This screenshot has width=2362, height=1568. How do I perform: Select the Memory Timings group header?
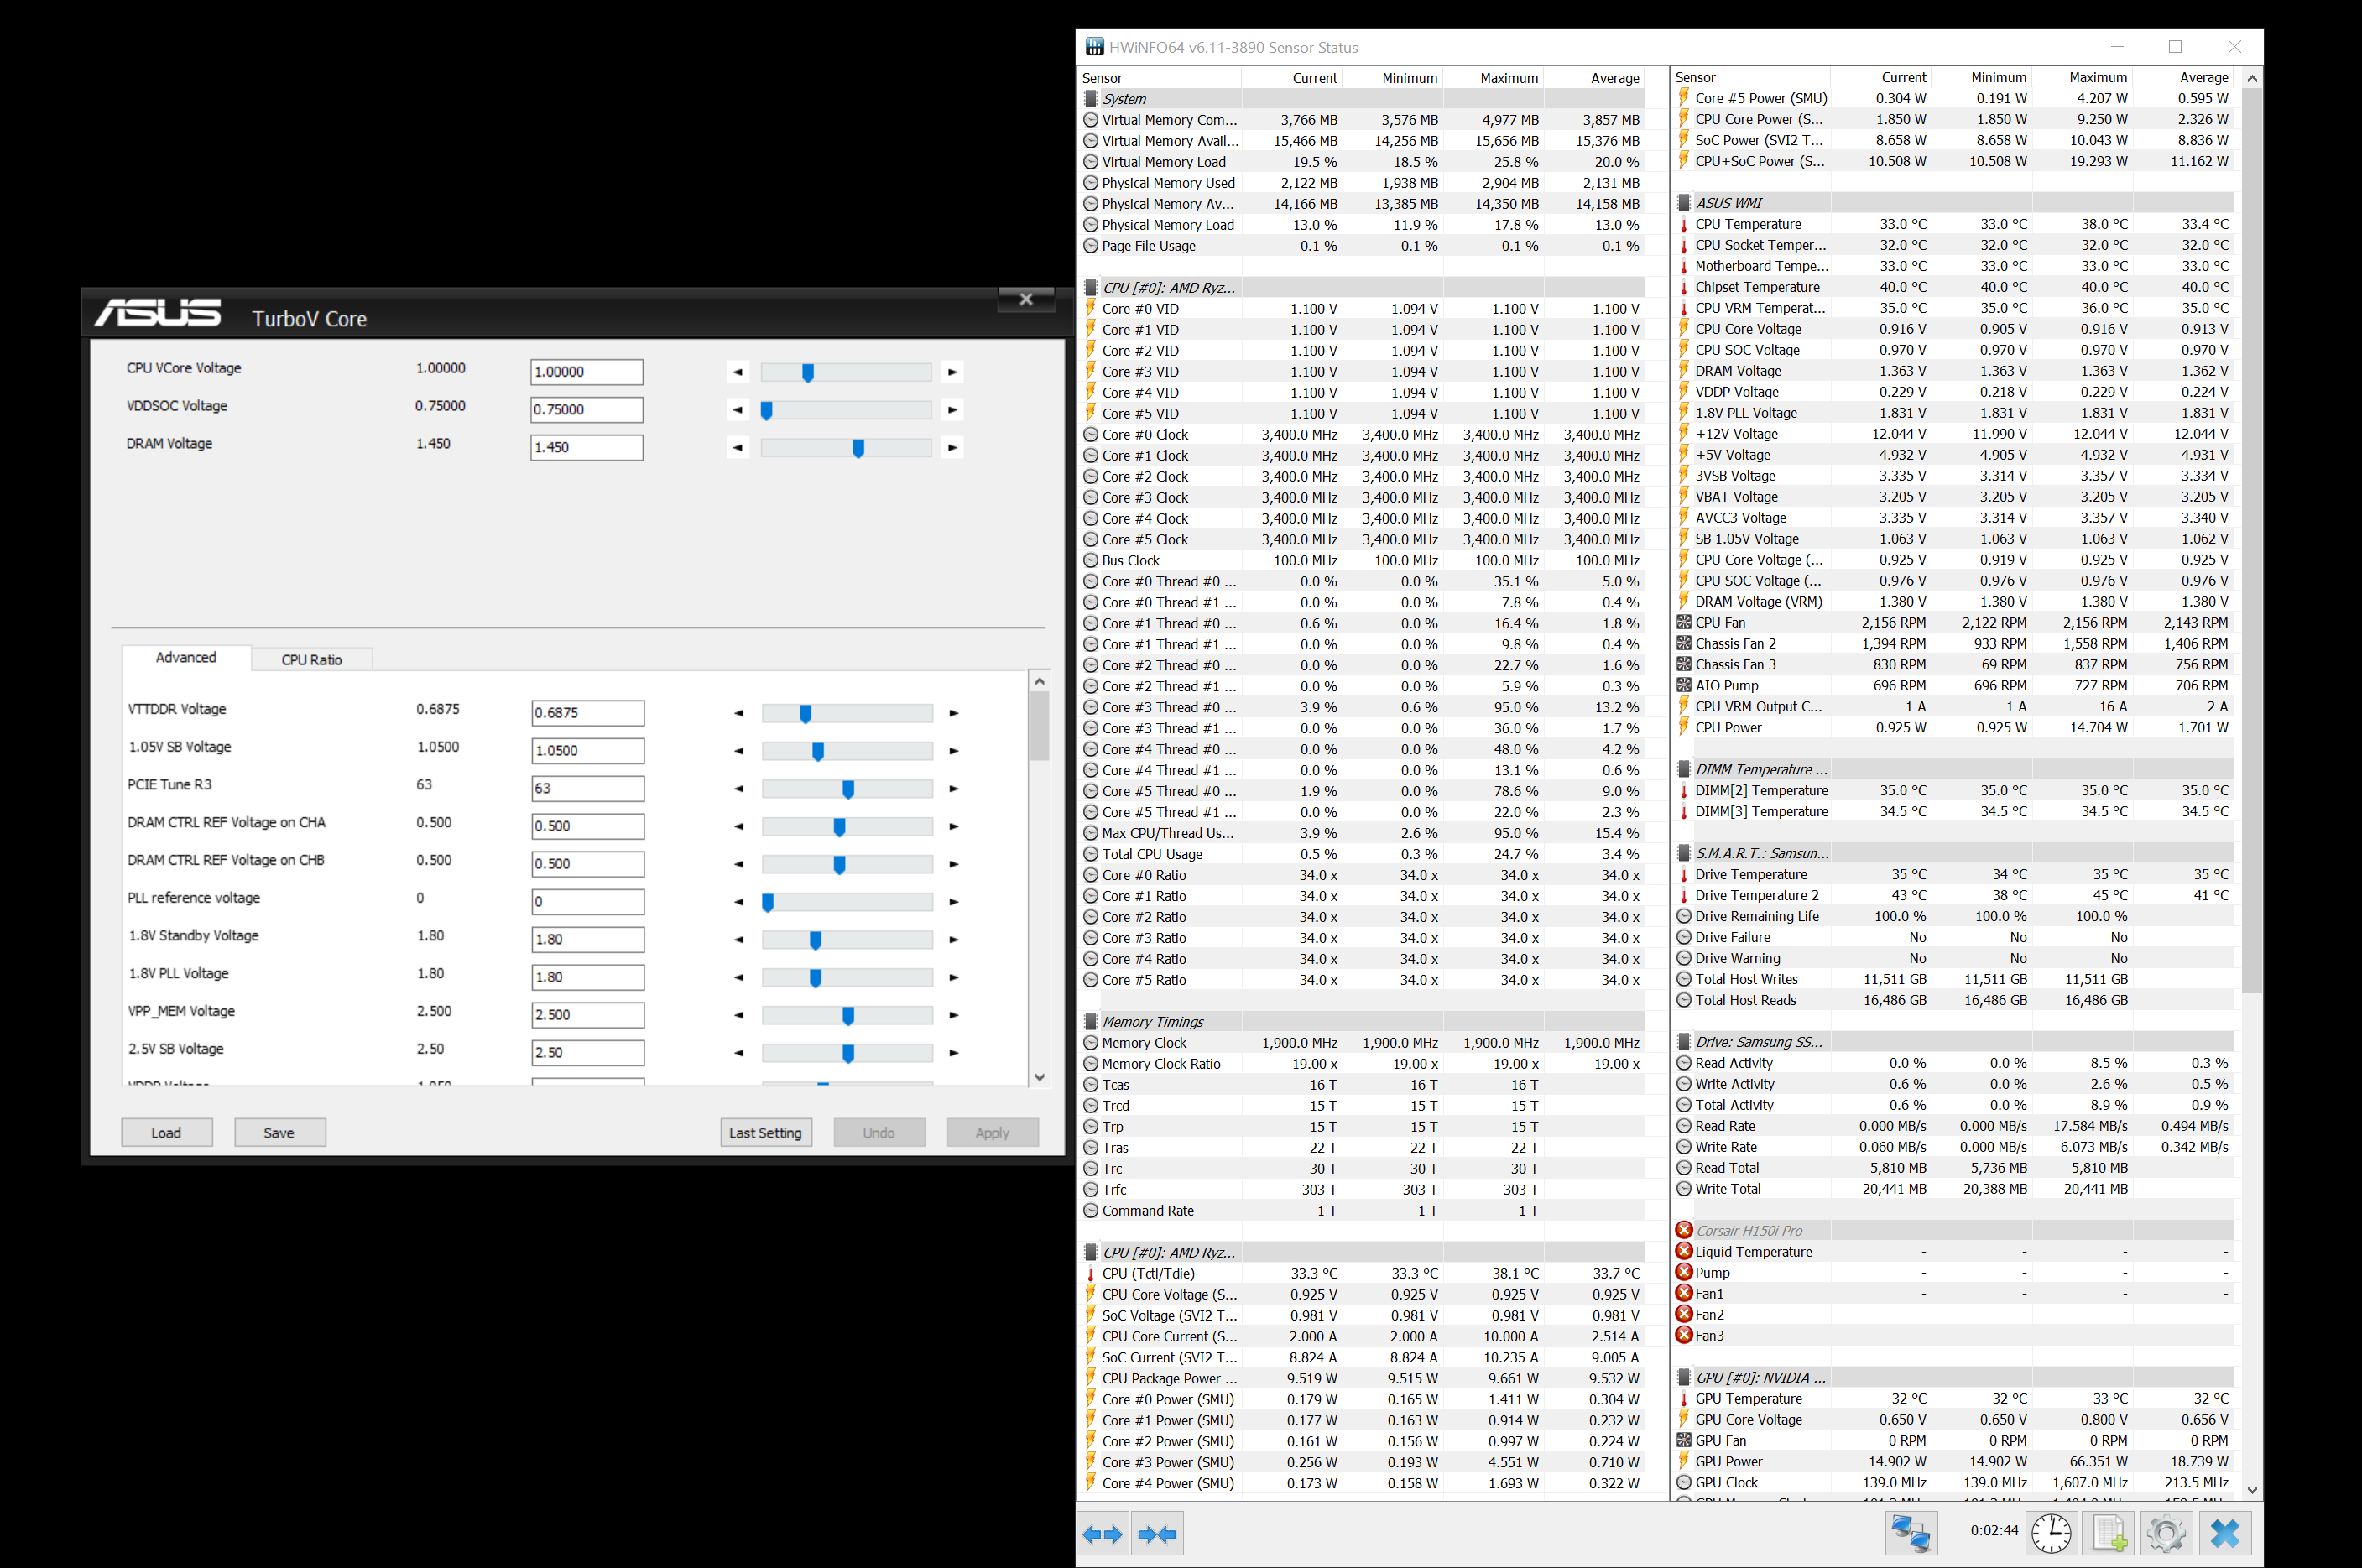[1152, 1022]
